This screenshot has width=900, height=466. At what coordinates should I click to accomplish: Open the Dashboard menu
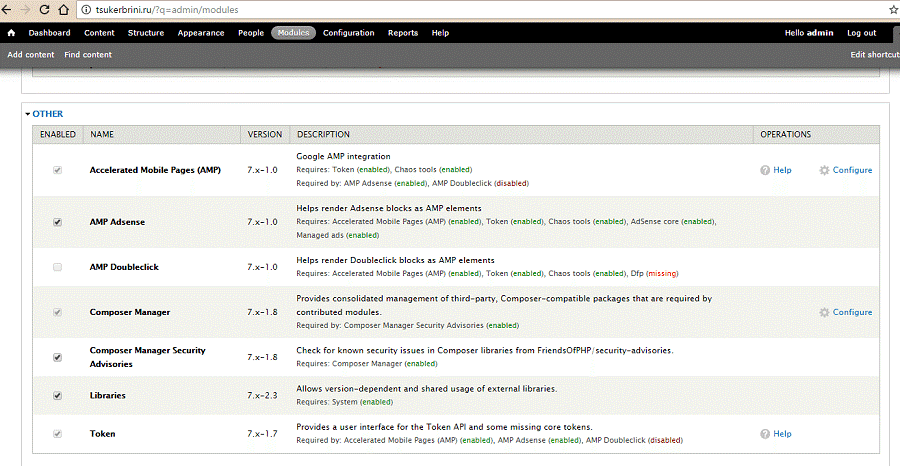click(49, 33)
